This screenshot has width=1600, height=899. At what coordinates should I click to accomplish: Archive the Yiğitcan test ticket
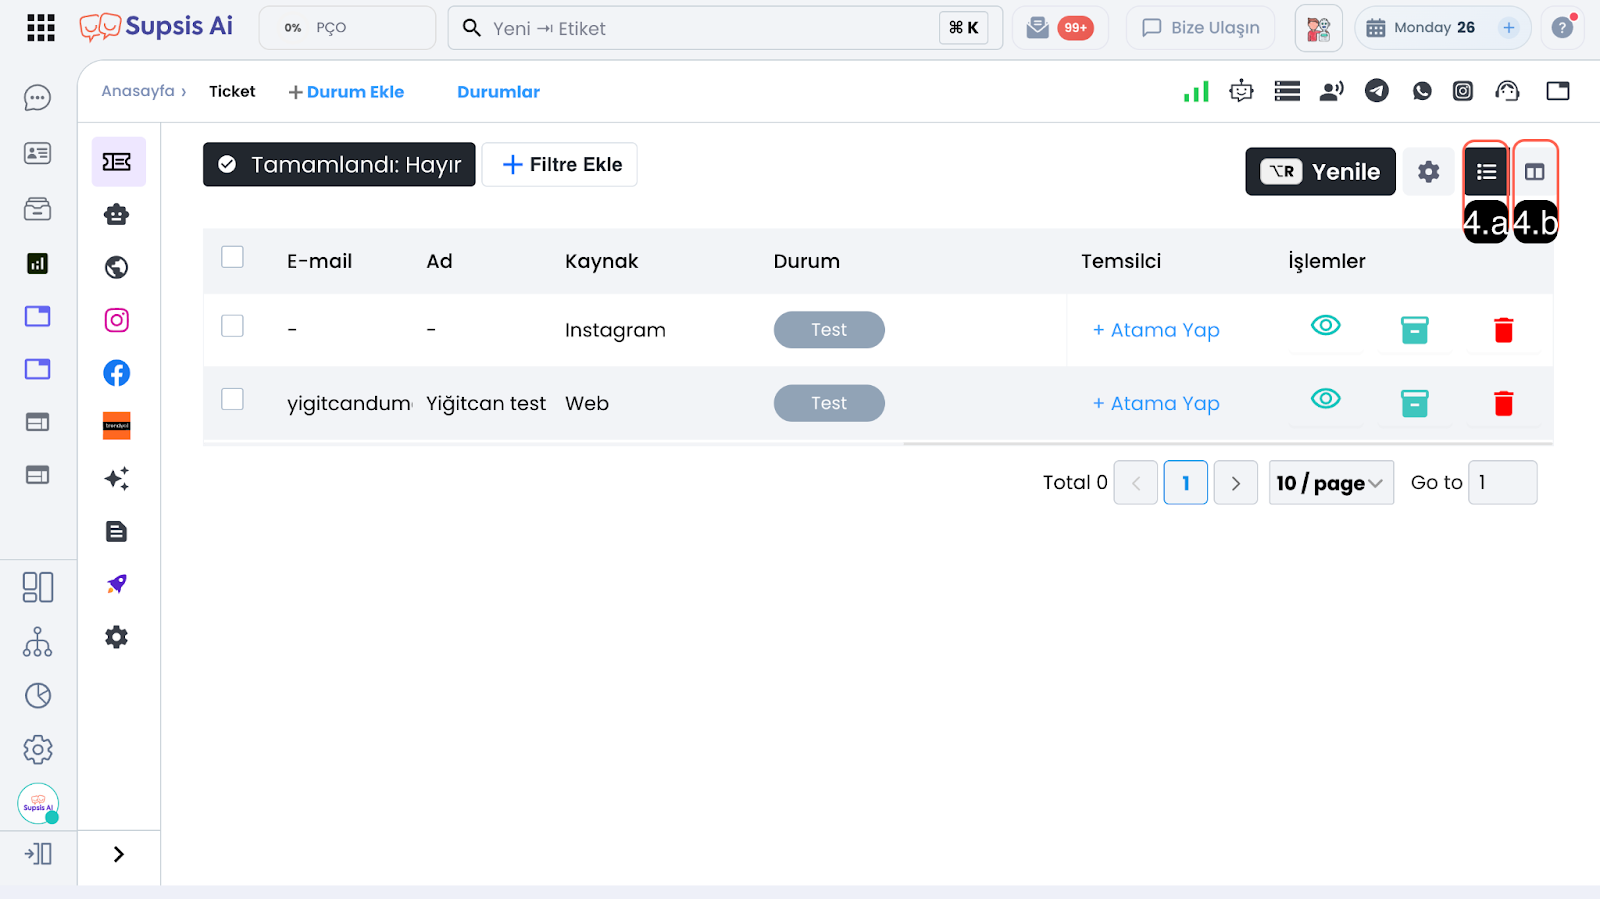click(1414, 403)
